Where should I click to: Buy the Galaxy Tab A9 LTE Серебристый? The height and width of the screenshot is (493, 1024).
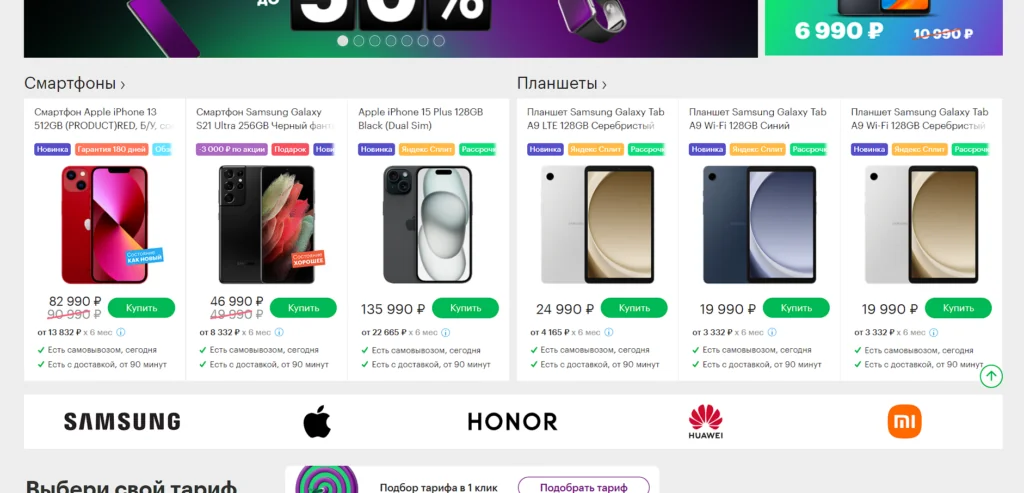[634, 308]
